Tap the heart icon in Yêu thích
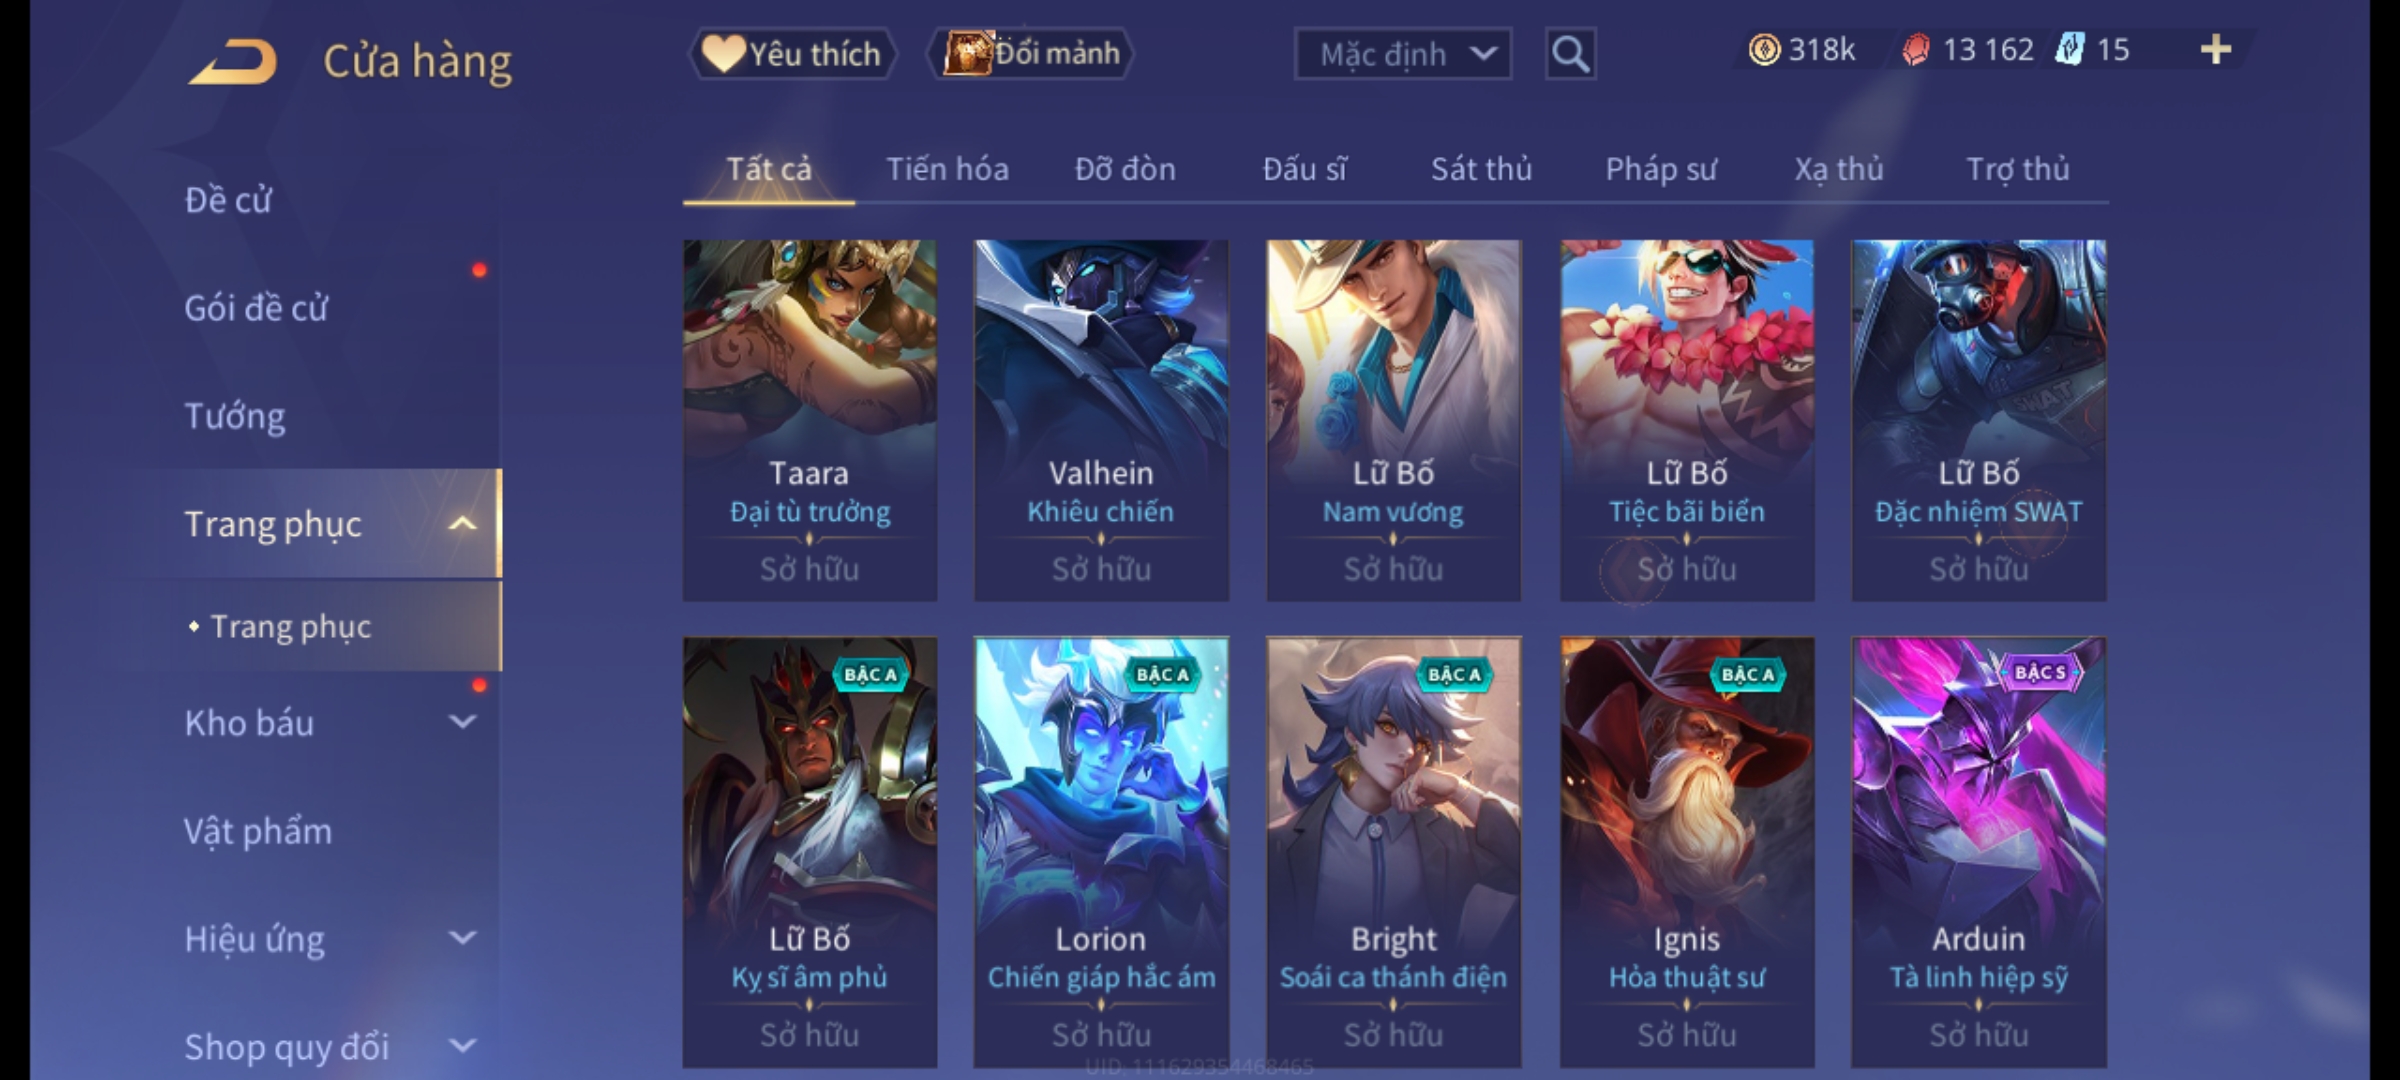The height and width of the screenshot is (1080, 2400). [722, 53]
